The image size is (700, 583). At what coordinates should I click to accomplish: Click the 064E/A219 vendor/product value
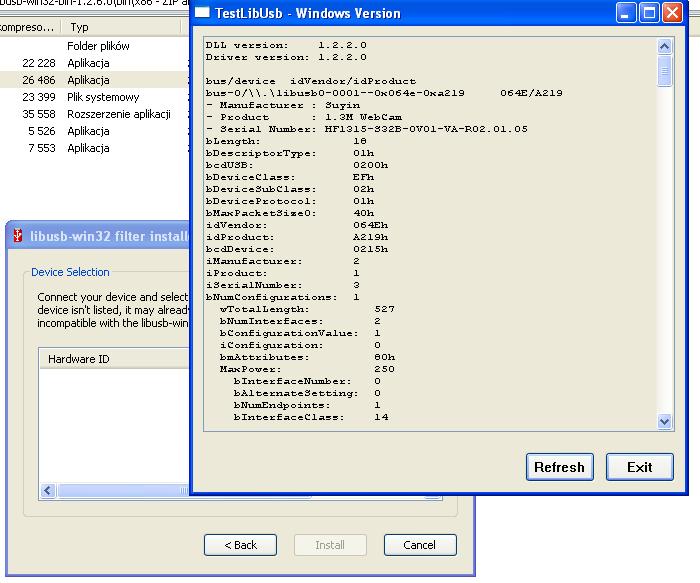point(531,93)
